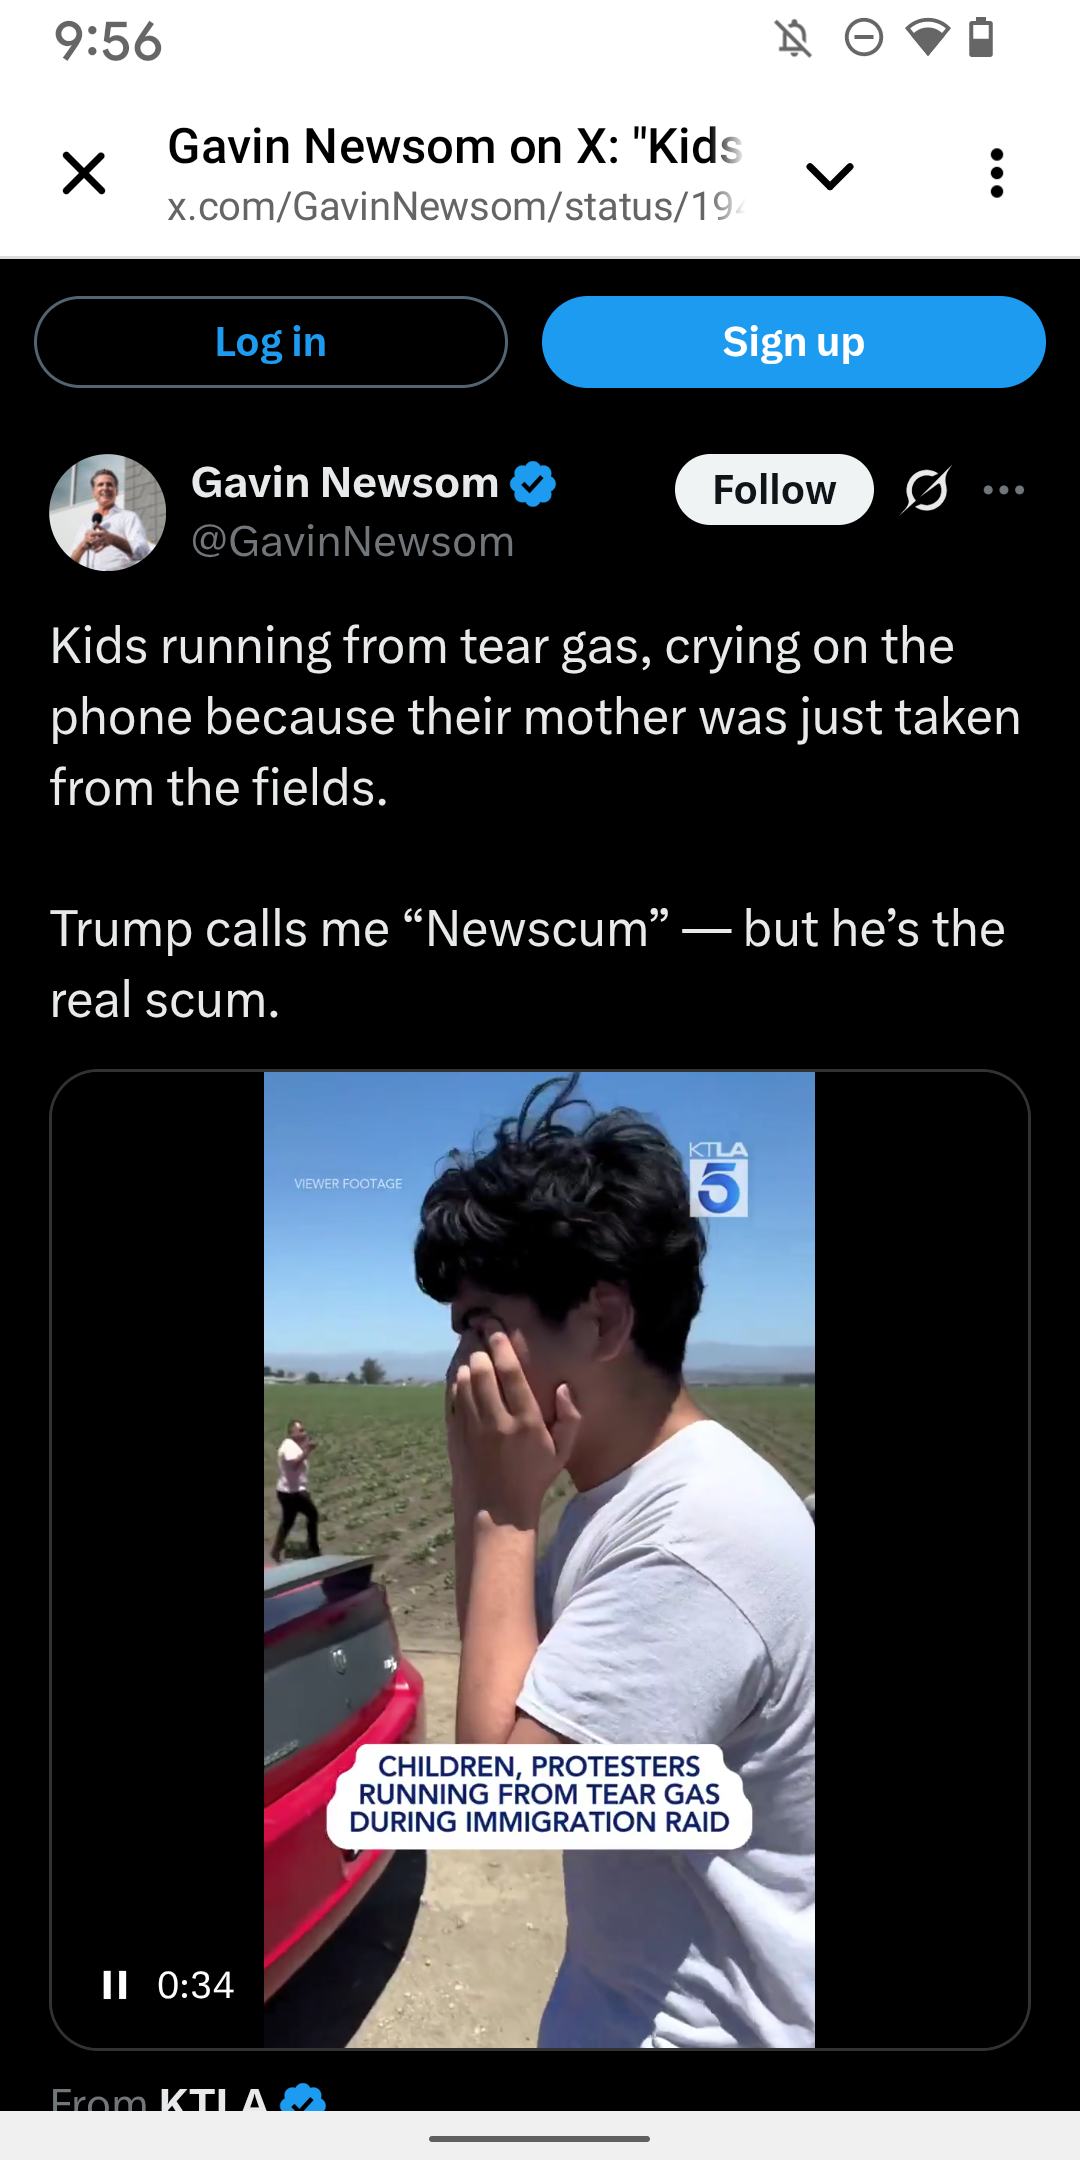Viewport: 1080px width, 2160px height.
Task: Open the @GavinNewsom handle link
Action: pos(353,542)
